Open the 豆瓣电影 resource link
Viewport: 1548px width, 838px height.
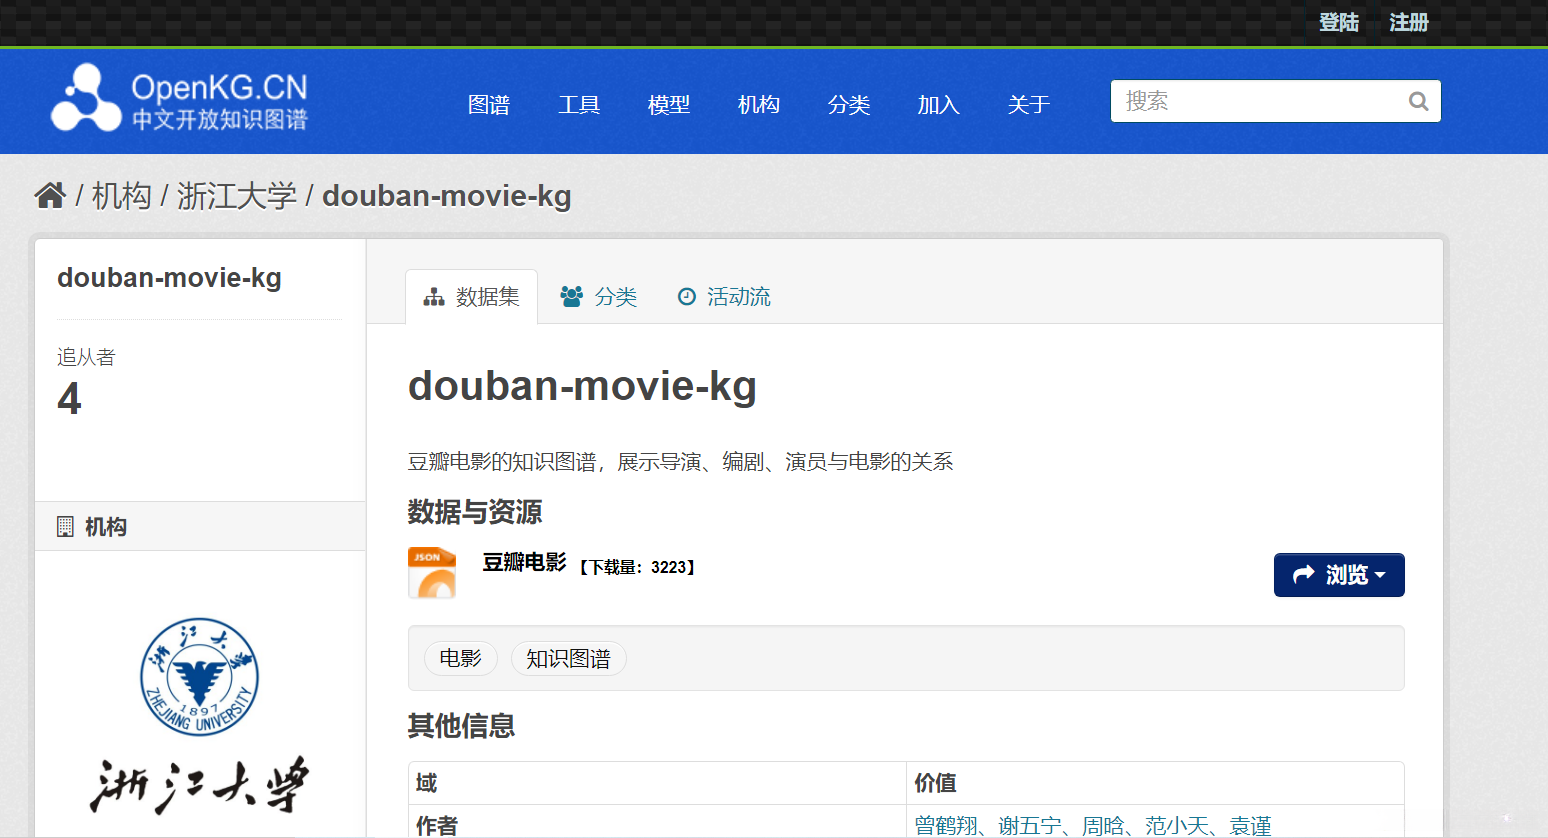pos(524,562)
